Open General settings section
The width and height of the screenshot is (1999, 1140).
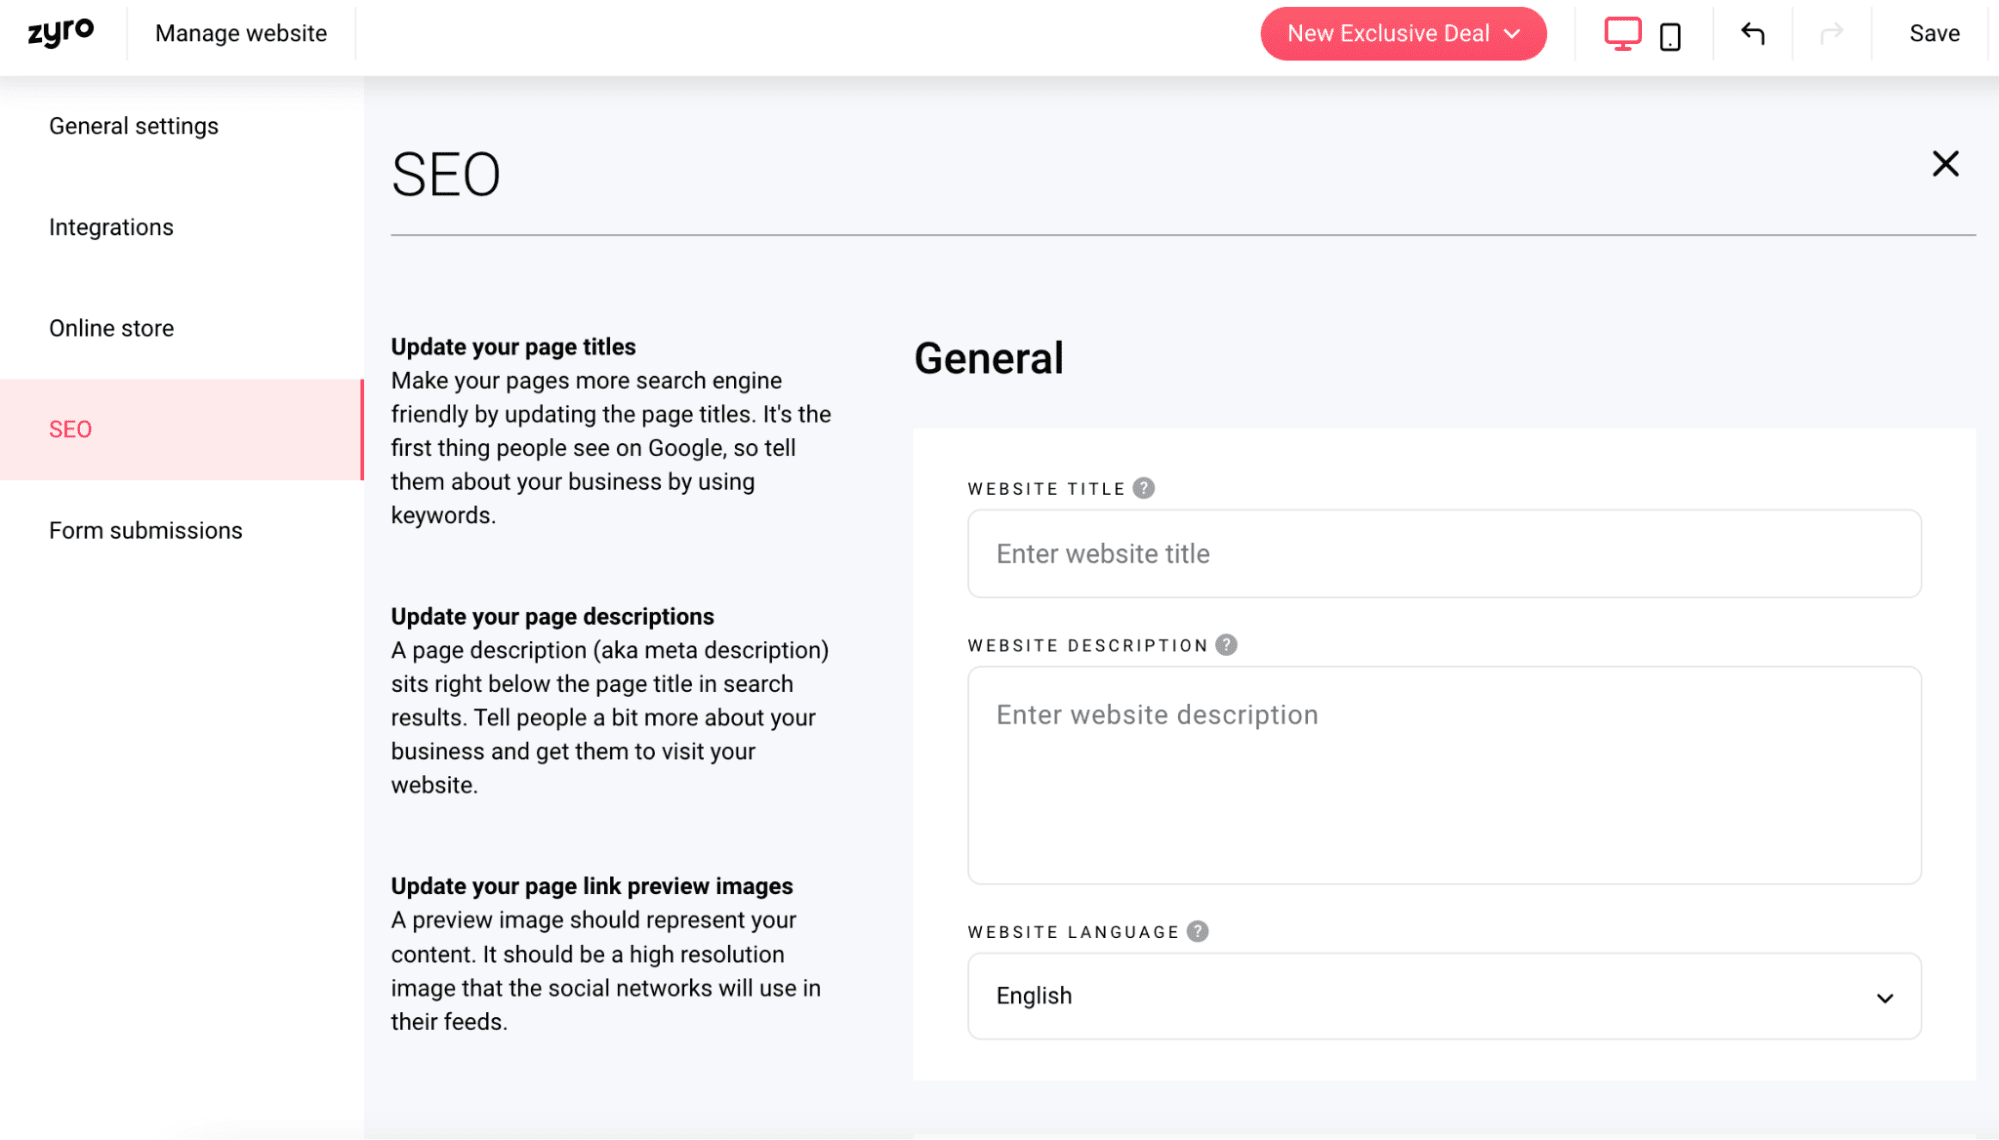(x=134, y=126)
